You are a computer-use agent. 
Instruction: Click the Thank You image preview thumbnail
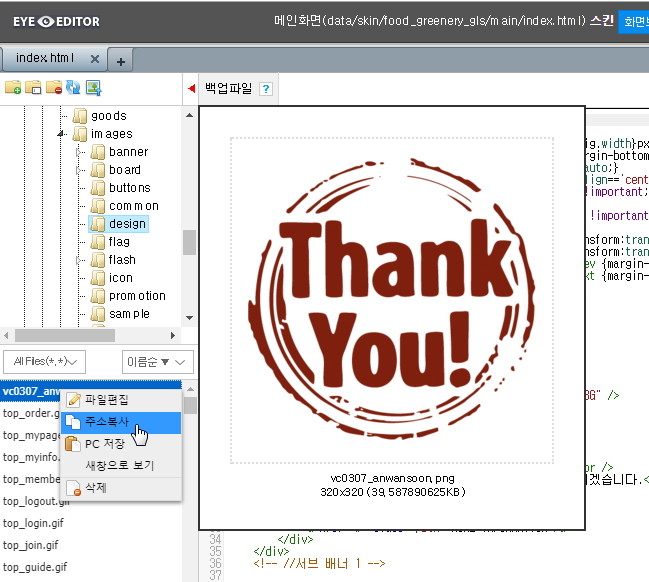click(x=392, y=300)
